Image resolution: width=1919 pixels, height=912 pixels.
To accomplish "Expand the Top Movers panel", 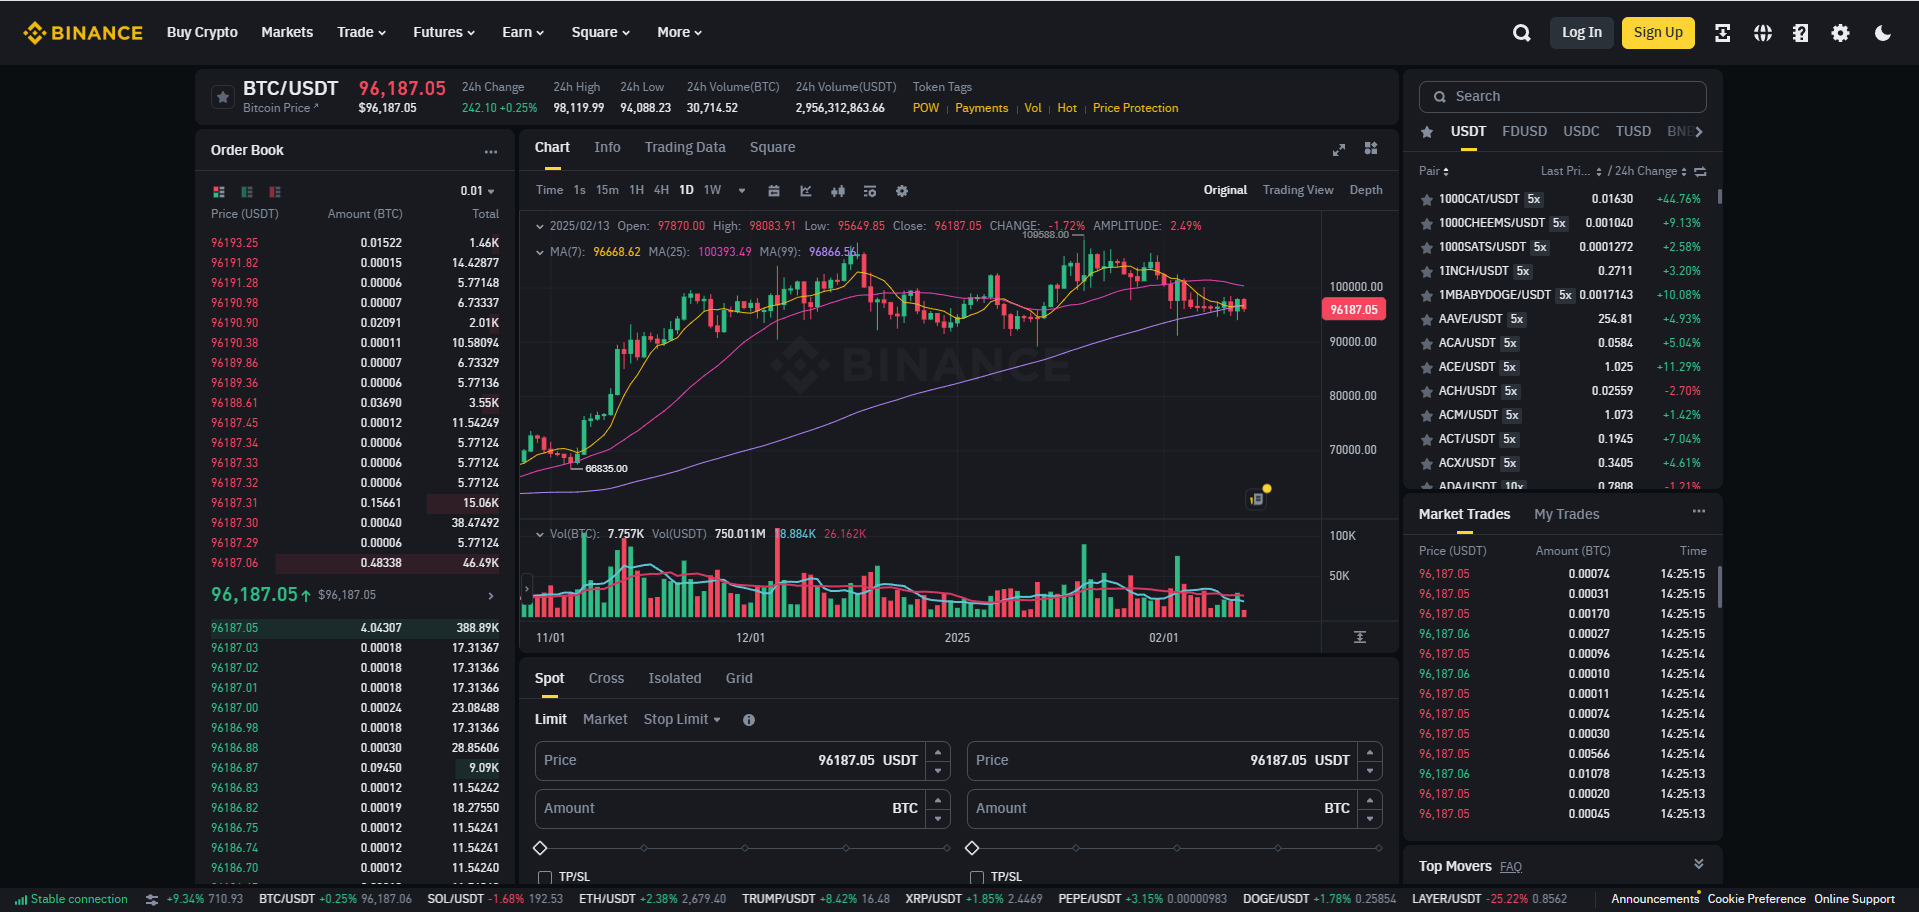I will tap(1698, 864).
